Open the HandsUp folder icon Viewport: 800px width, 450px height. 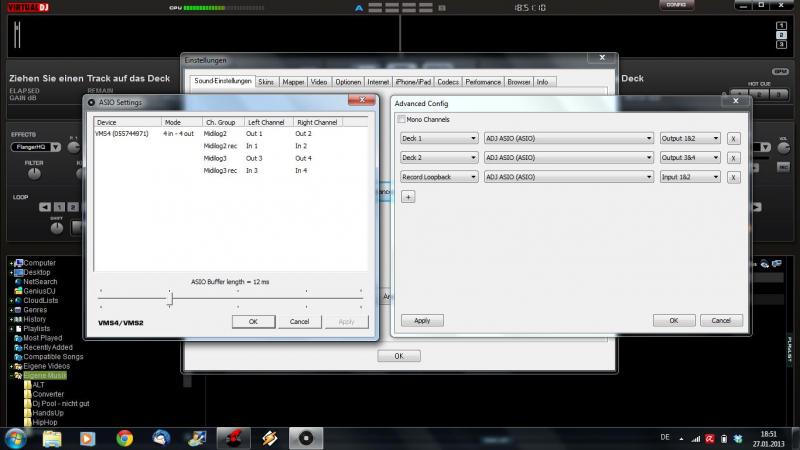[28, 413]
